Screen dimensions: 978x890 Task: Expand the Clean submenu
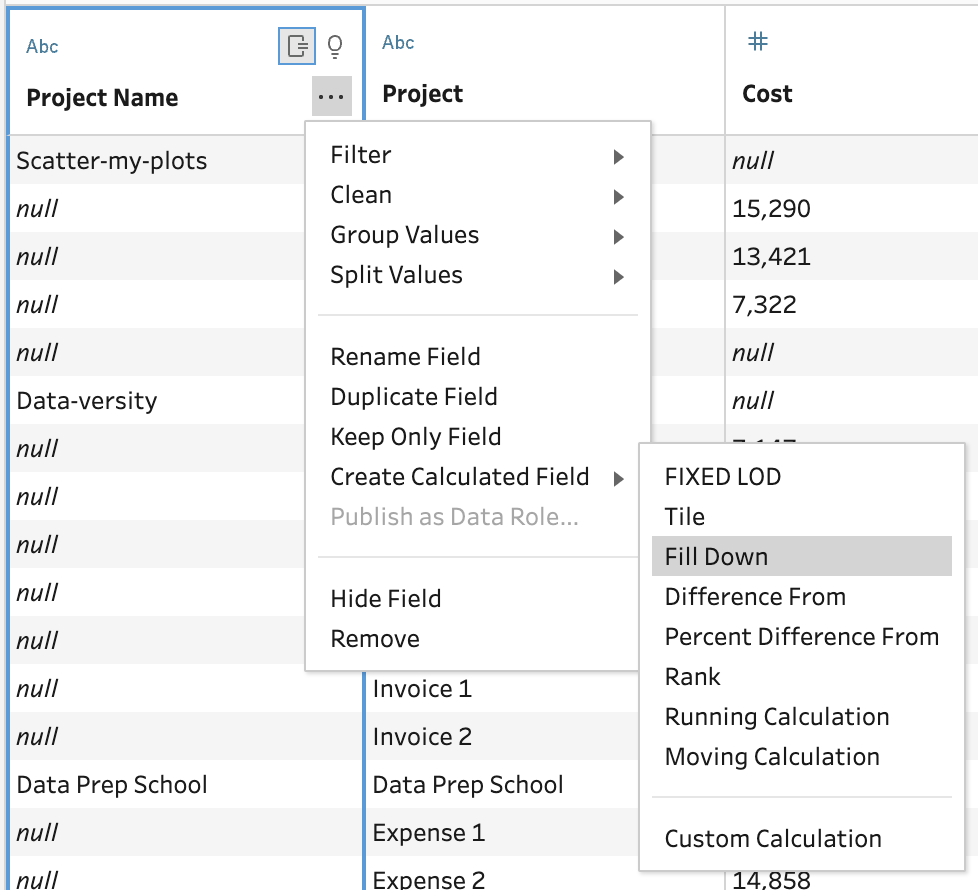(x=360, y=194)
